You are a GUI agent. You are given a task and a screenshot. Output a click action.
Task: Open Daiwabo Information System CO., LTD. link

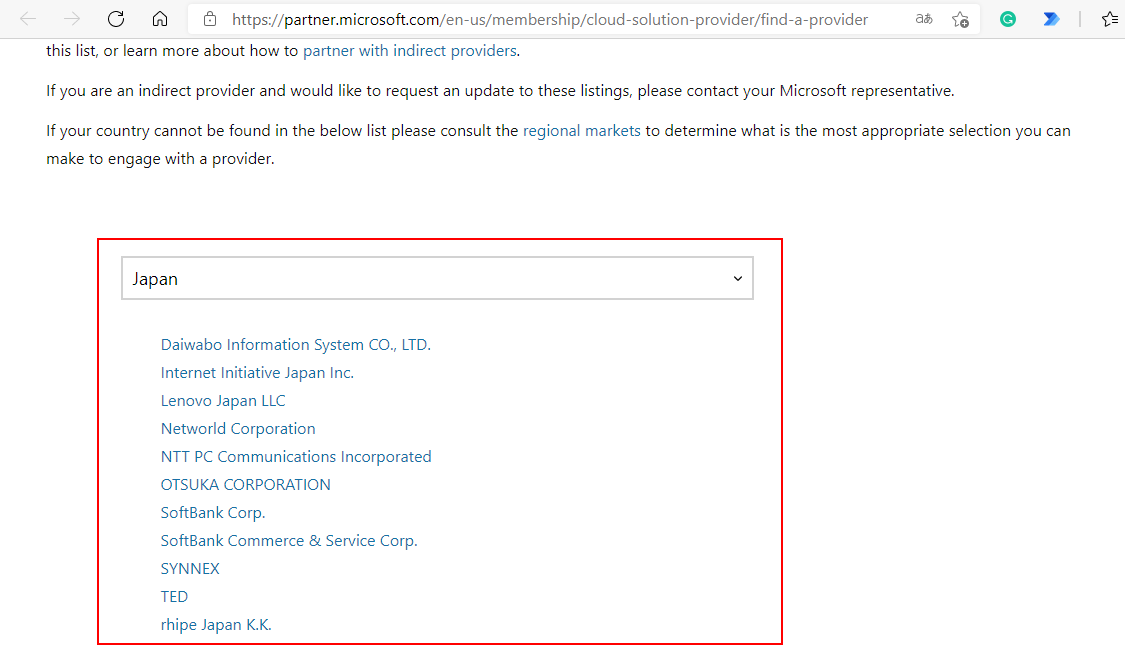(x=296, y=344)
